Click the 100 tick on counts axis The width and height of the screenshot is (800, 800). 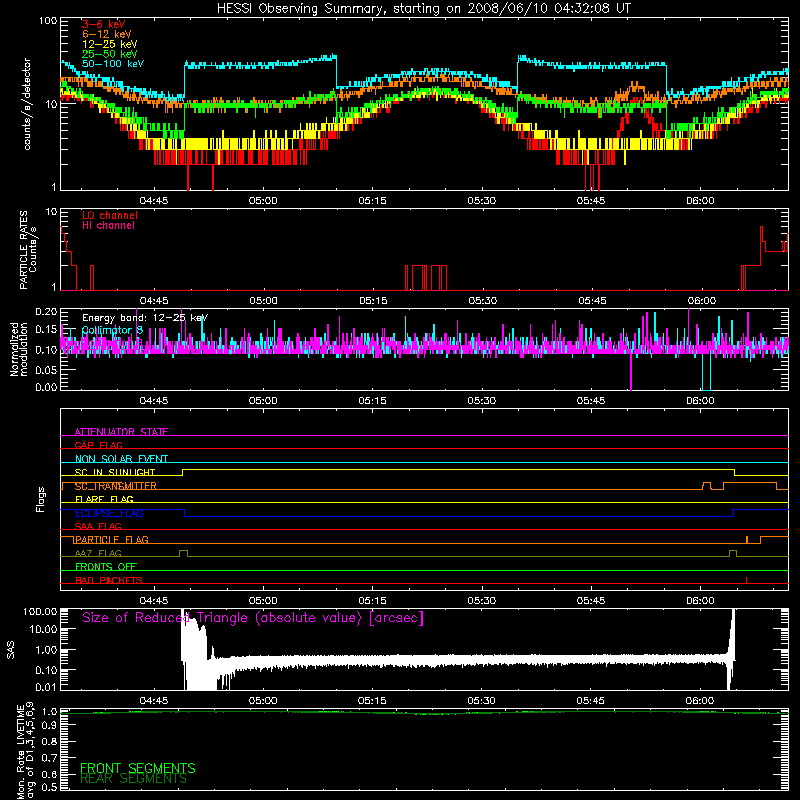(x=47, y=21)
